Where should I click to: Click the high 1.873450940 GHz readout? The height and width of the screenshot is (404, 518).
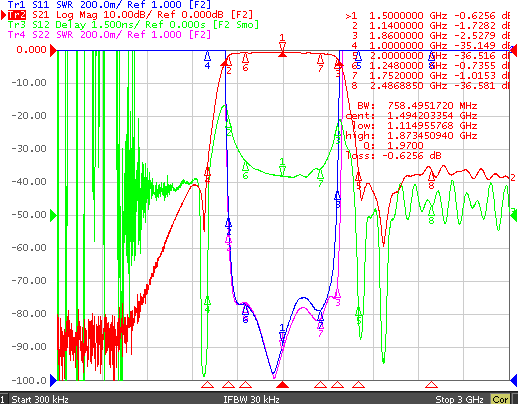tap(411, 136)
